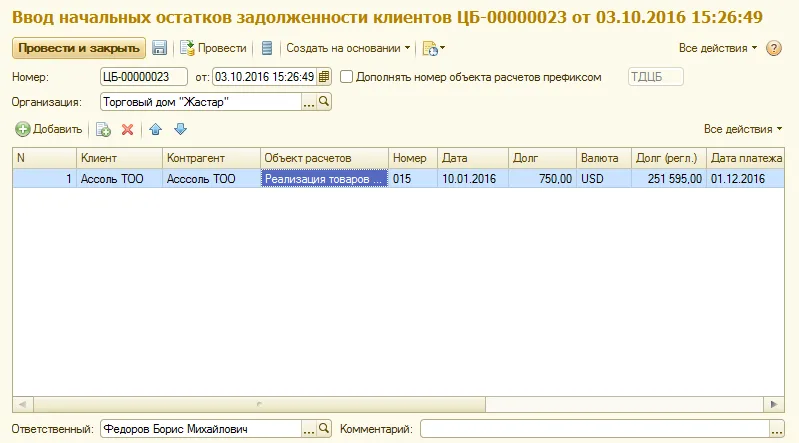
Task: Click the Организация input field
Action: point(201,102)
